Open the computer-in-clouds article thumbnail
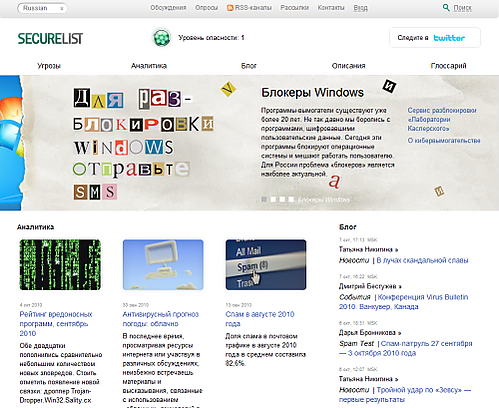 coord(163,265)
